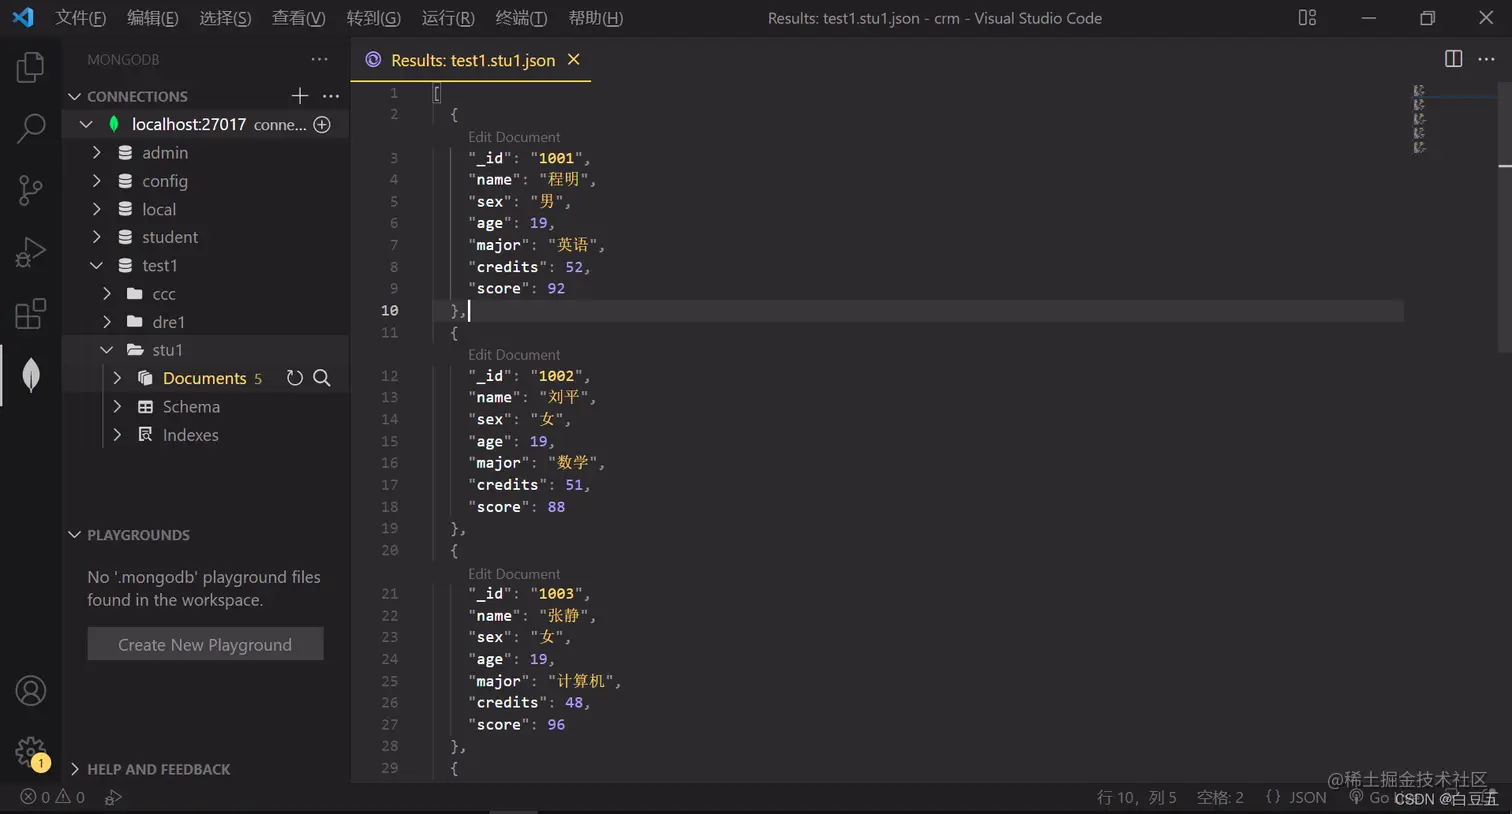Click Create New Playground button
Viewport: 1512px width, 814px height.
point(205,645)
